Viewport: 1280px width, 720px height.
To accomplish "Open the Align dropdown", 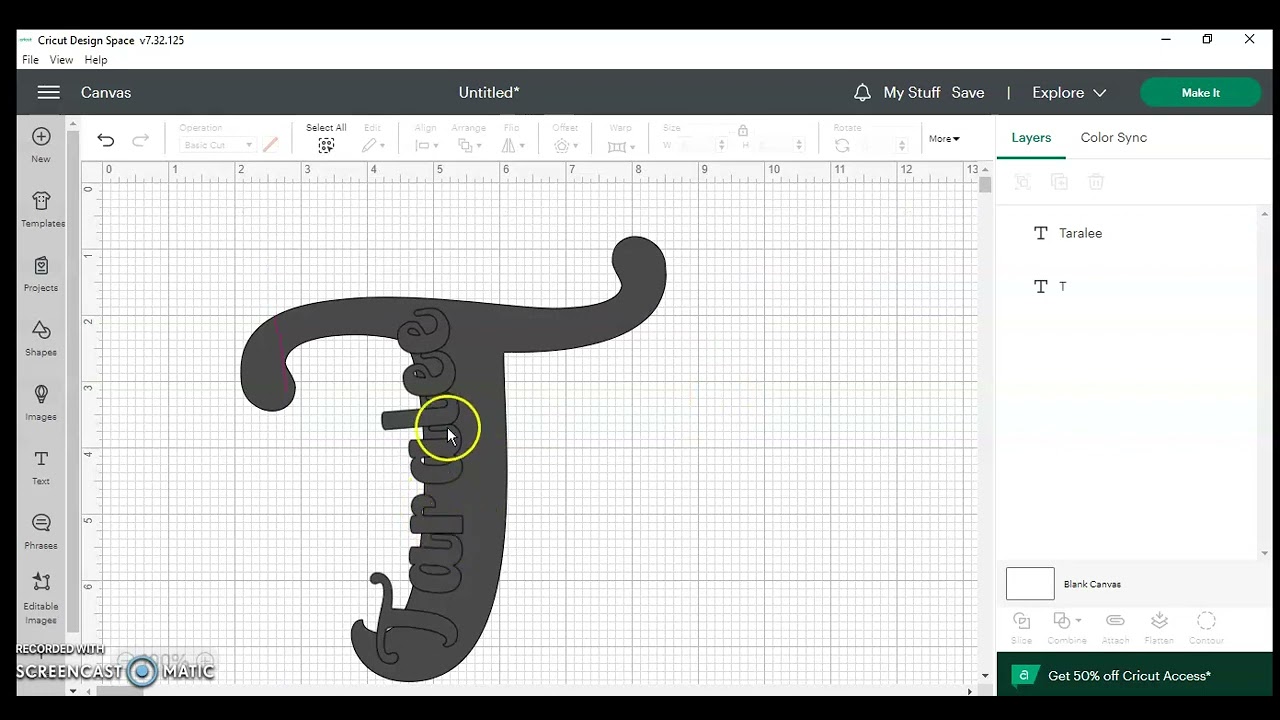I will tap(426, 146).
